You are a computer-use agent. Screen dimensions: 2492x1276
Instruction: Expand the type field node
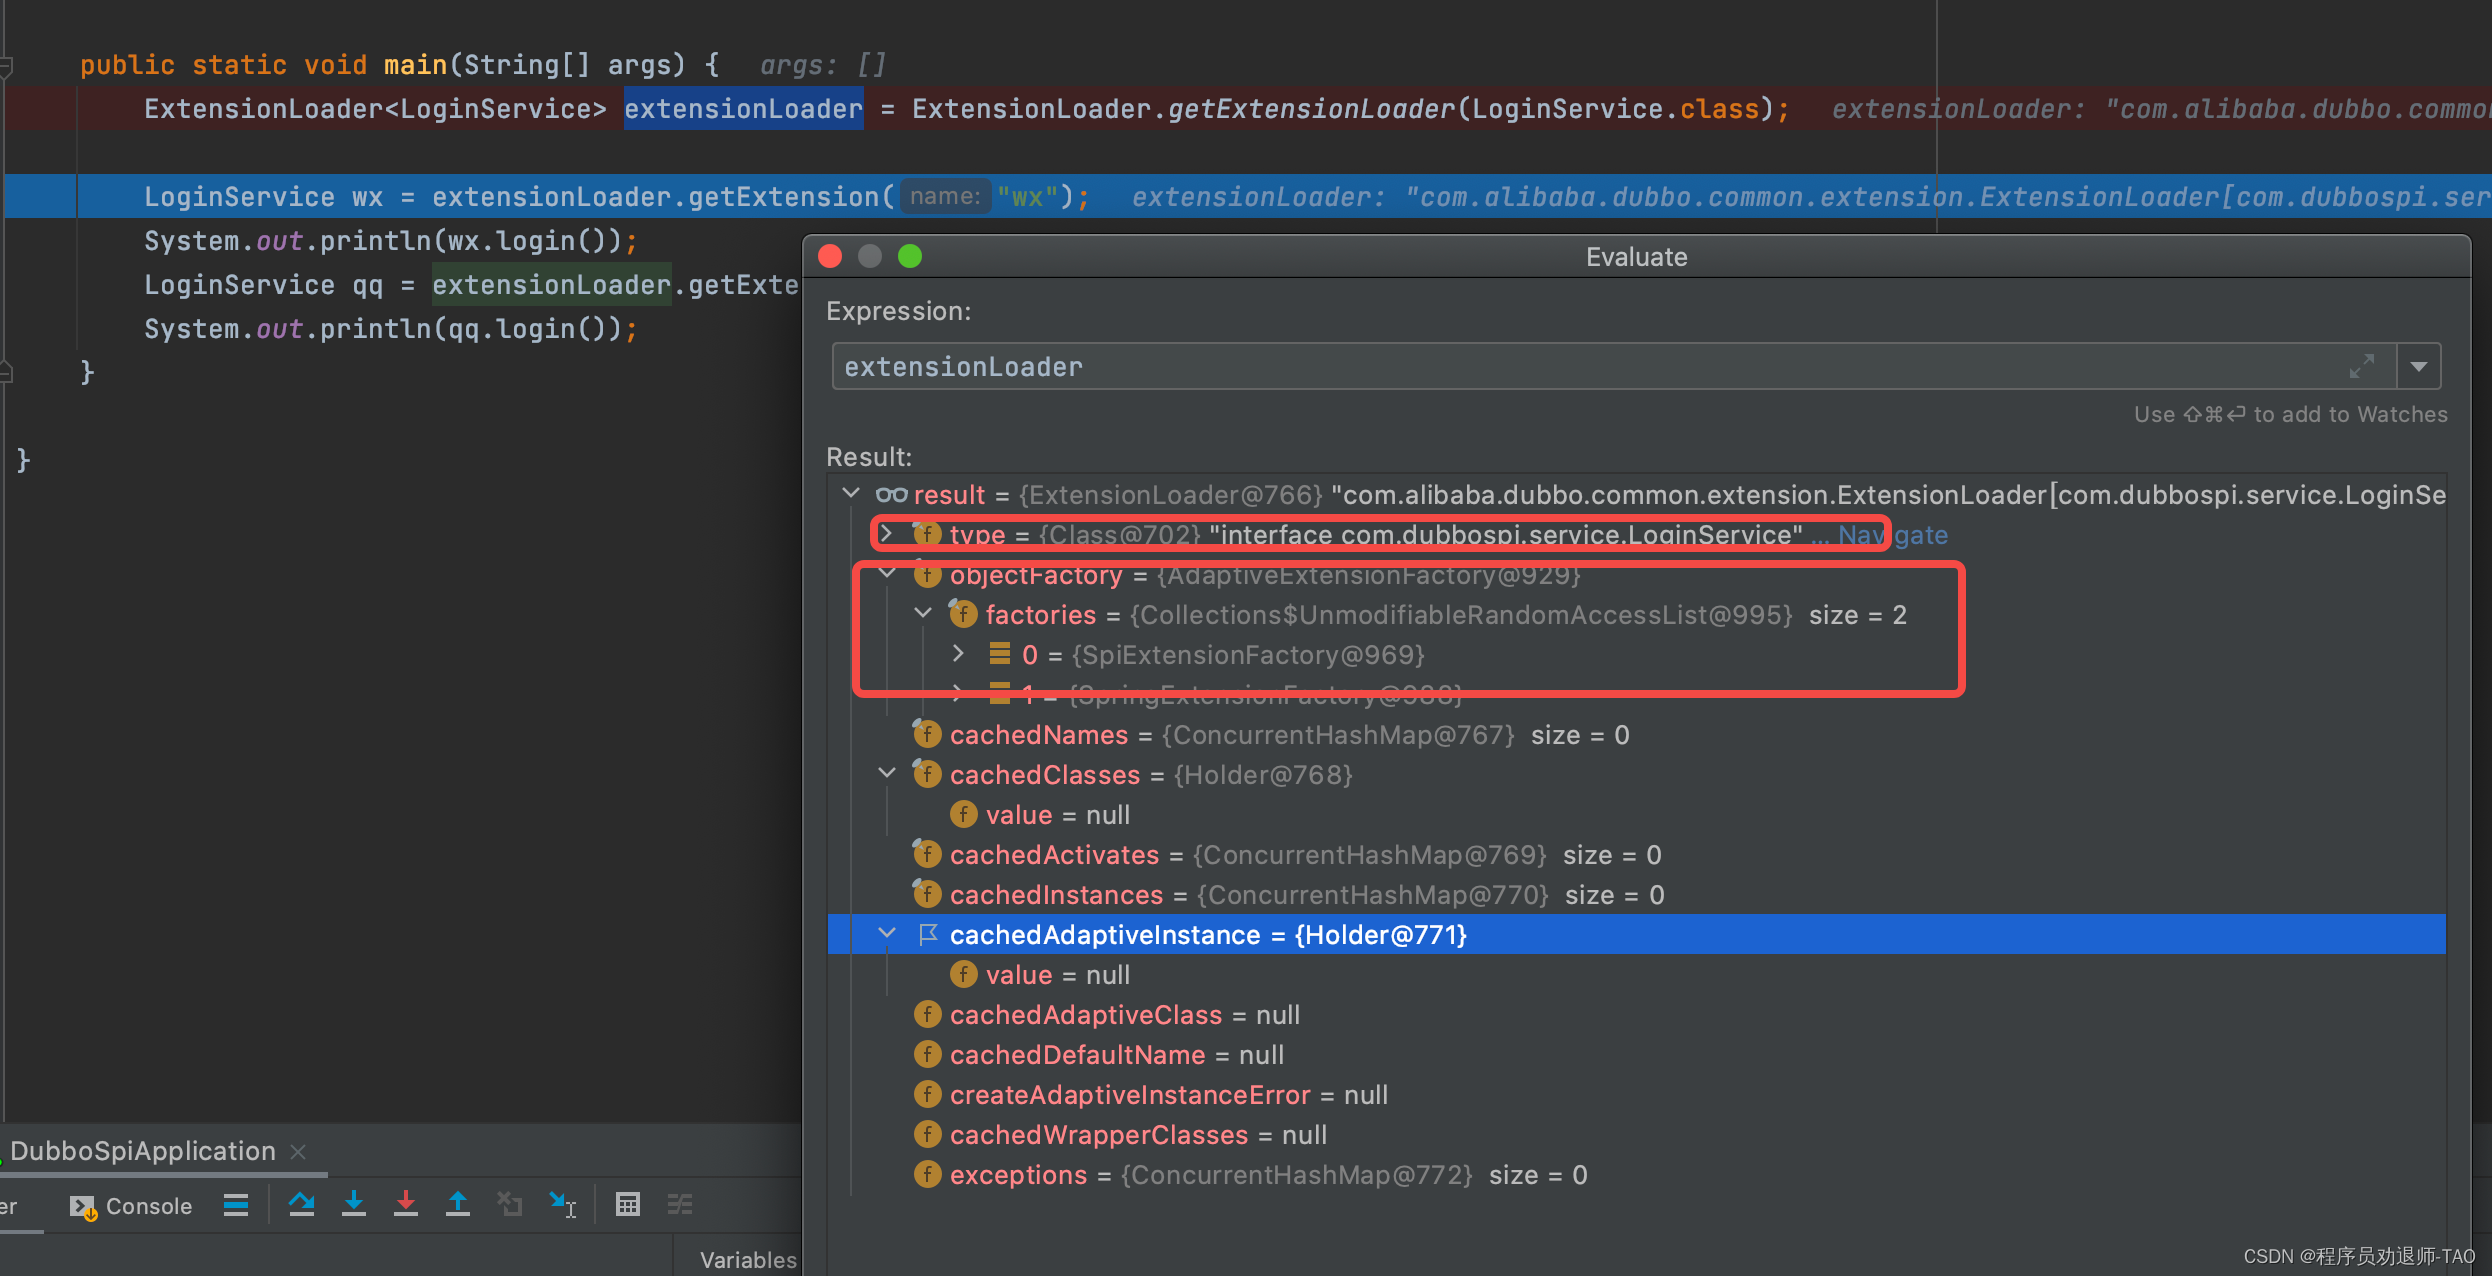click(887, 534)
